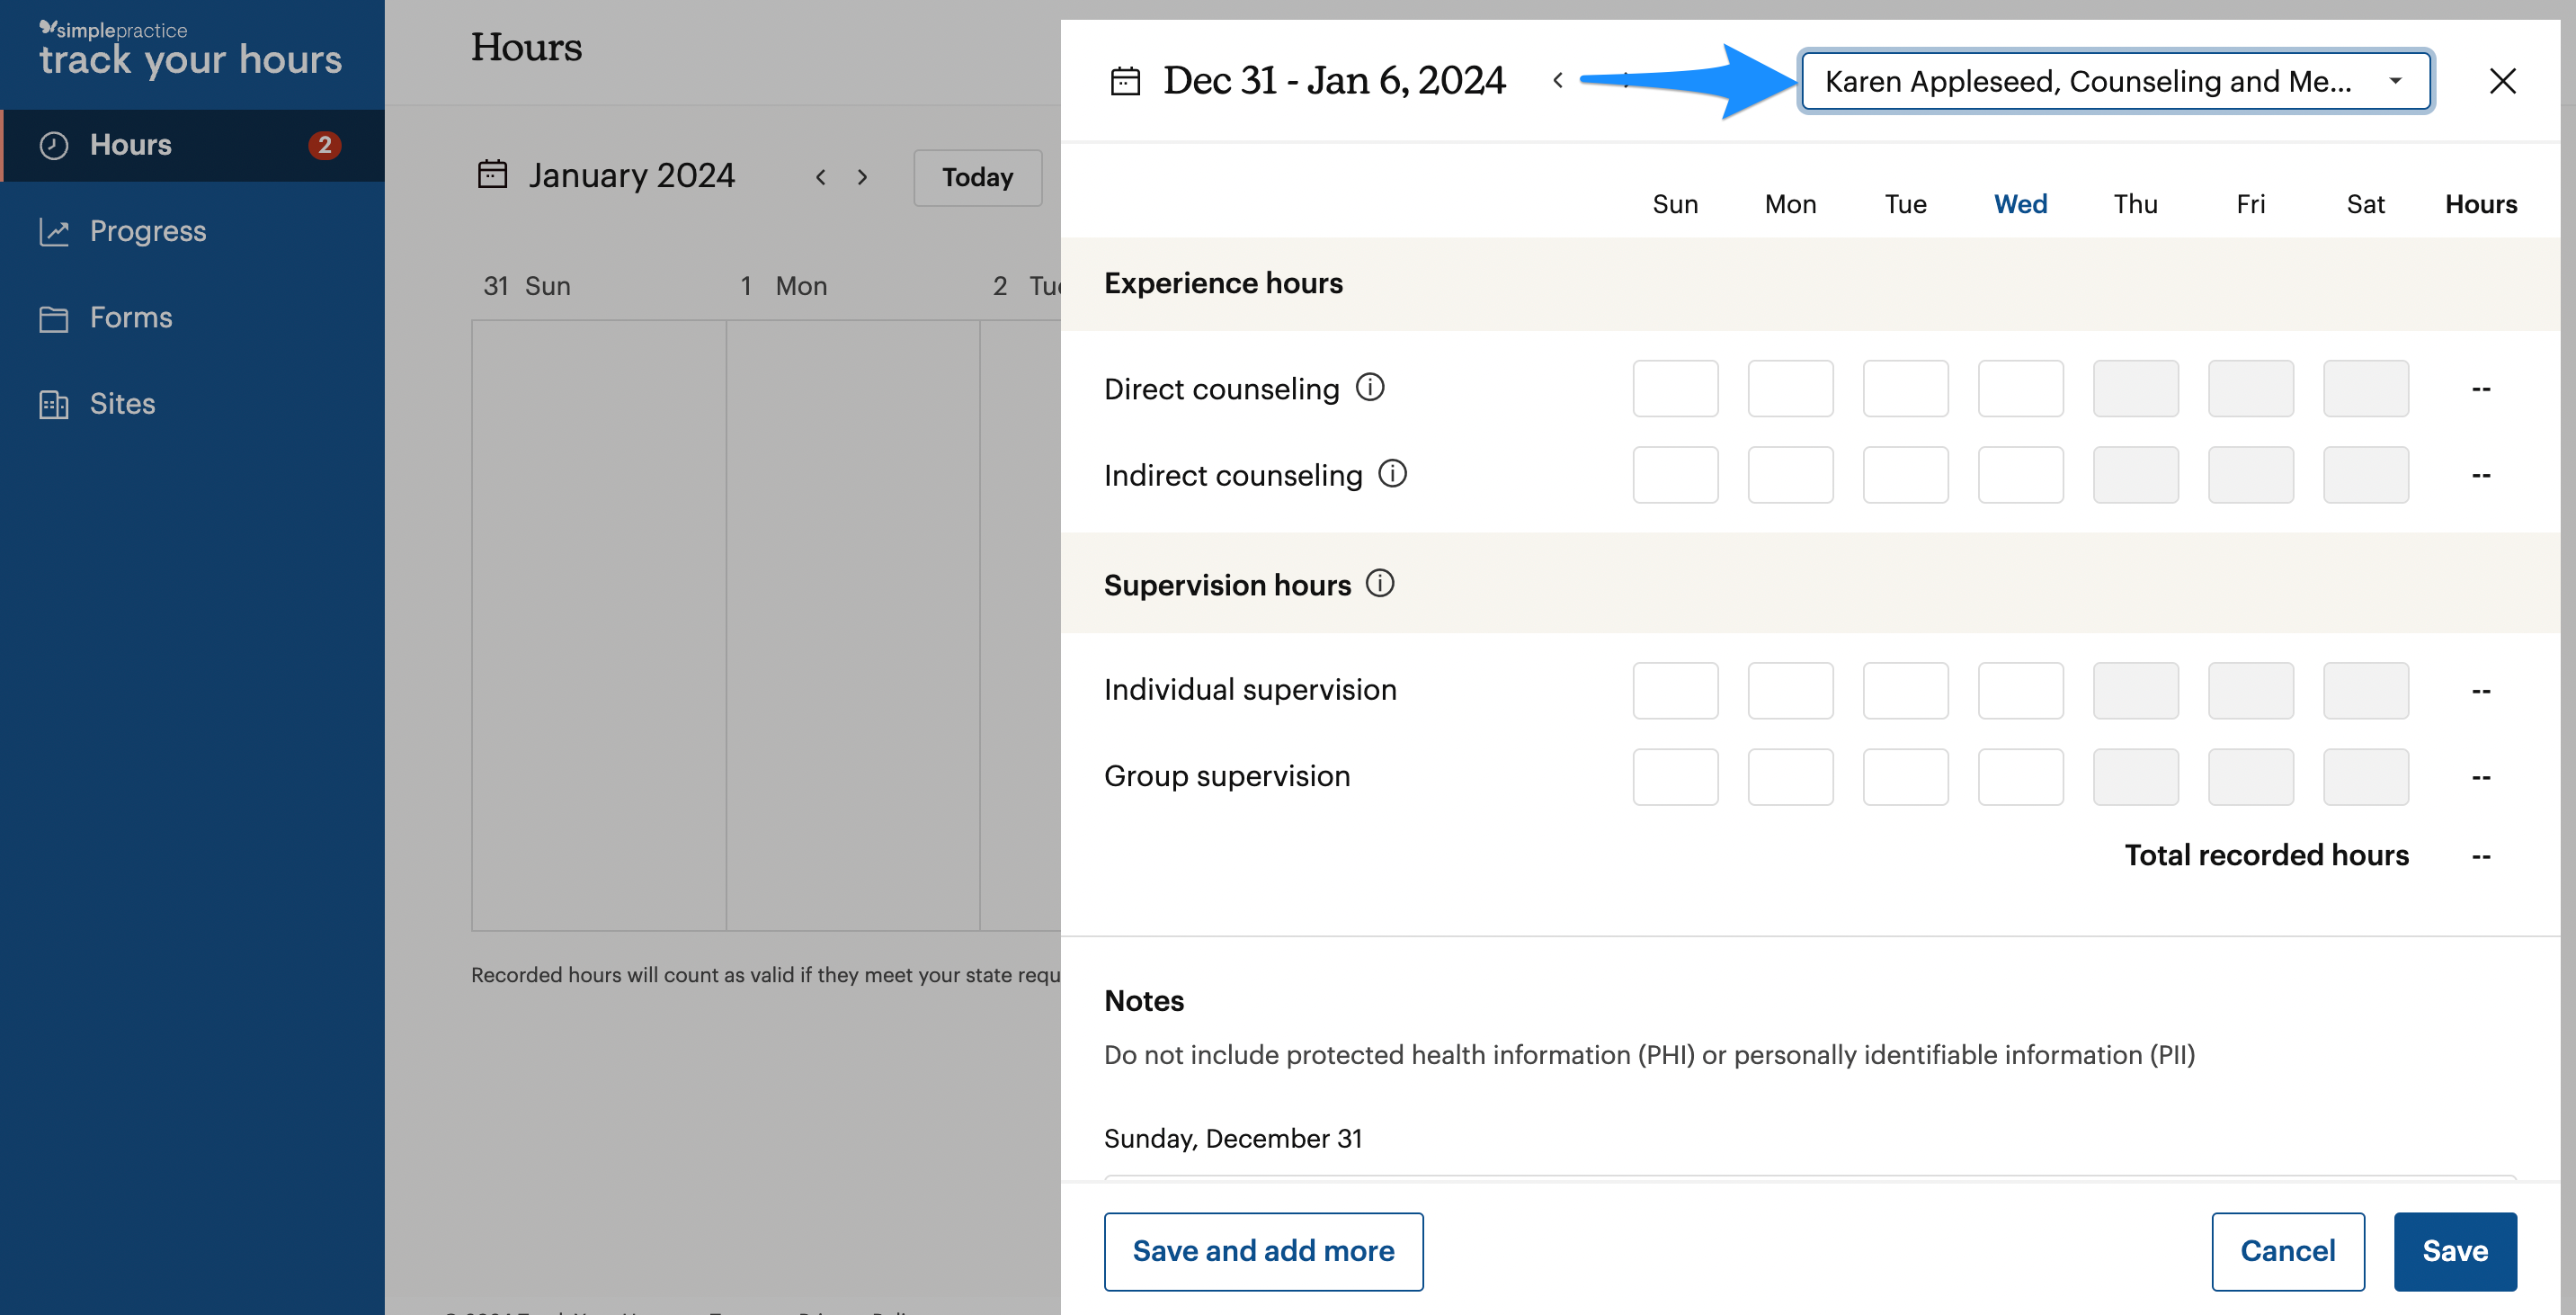Click the Today button
Screen dimensions: 2576x1315
click(976, 178)
